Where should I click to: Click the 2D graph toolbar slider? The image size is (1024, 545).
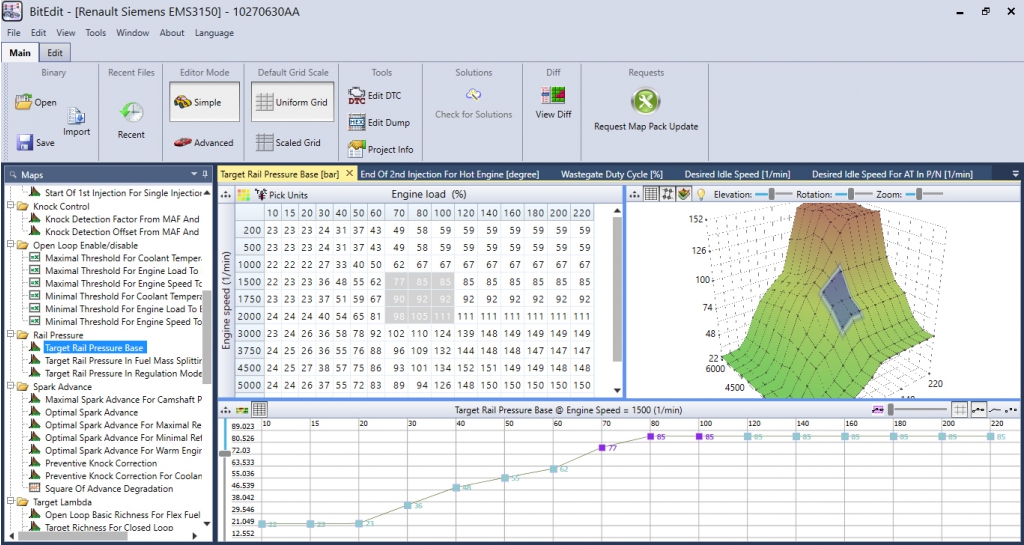point(918,410)
